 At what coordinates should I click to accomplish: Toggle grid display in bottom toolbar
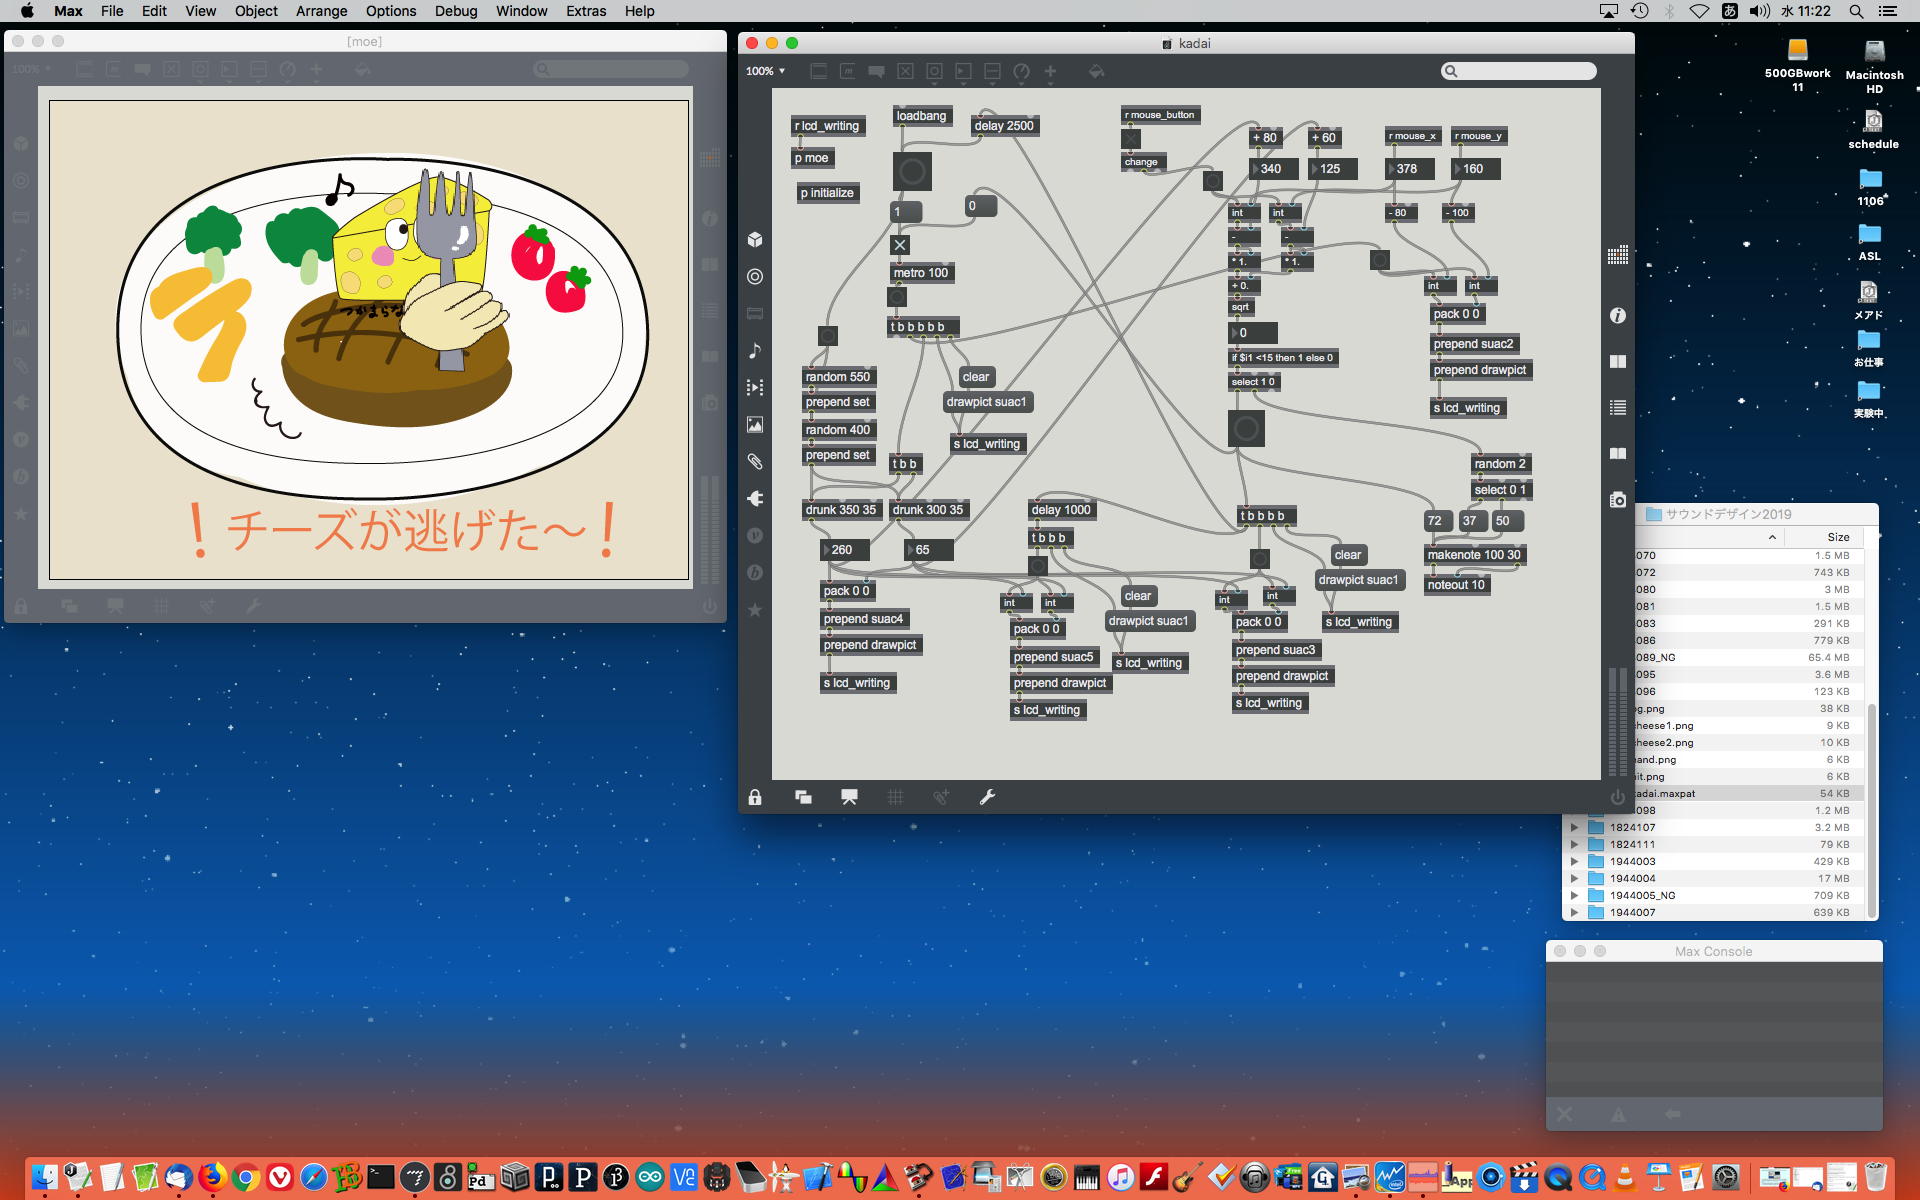(895, 797)
